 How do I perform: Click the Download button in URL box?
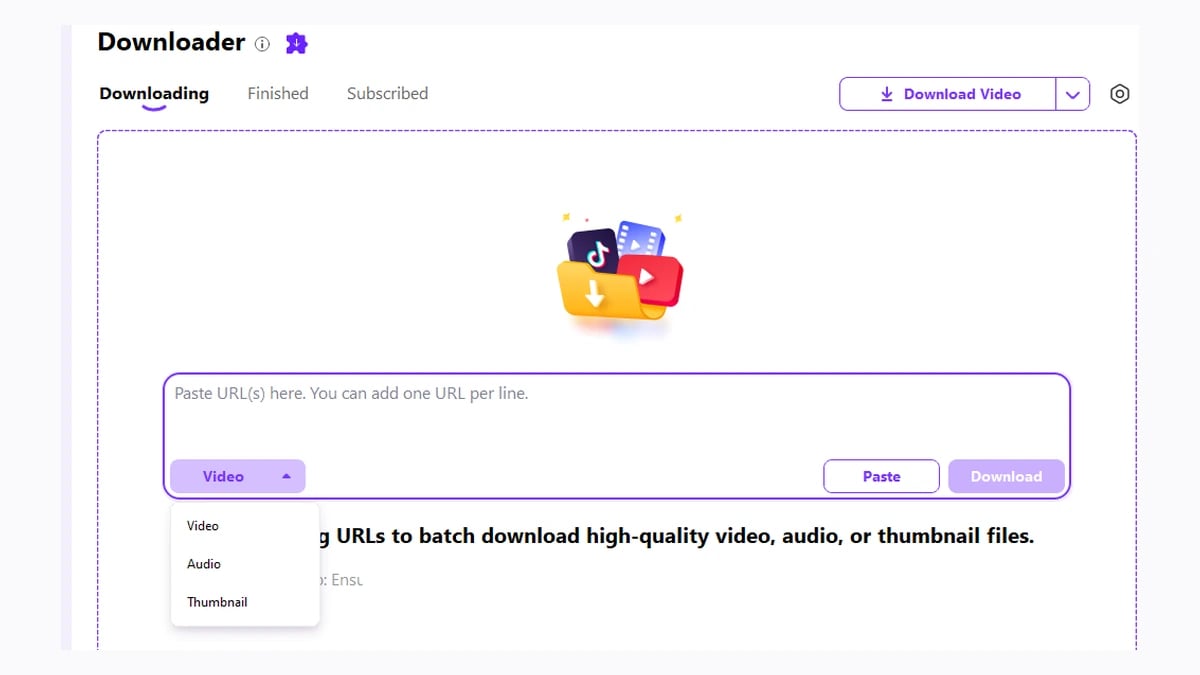(1006, 476)
